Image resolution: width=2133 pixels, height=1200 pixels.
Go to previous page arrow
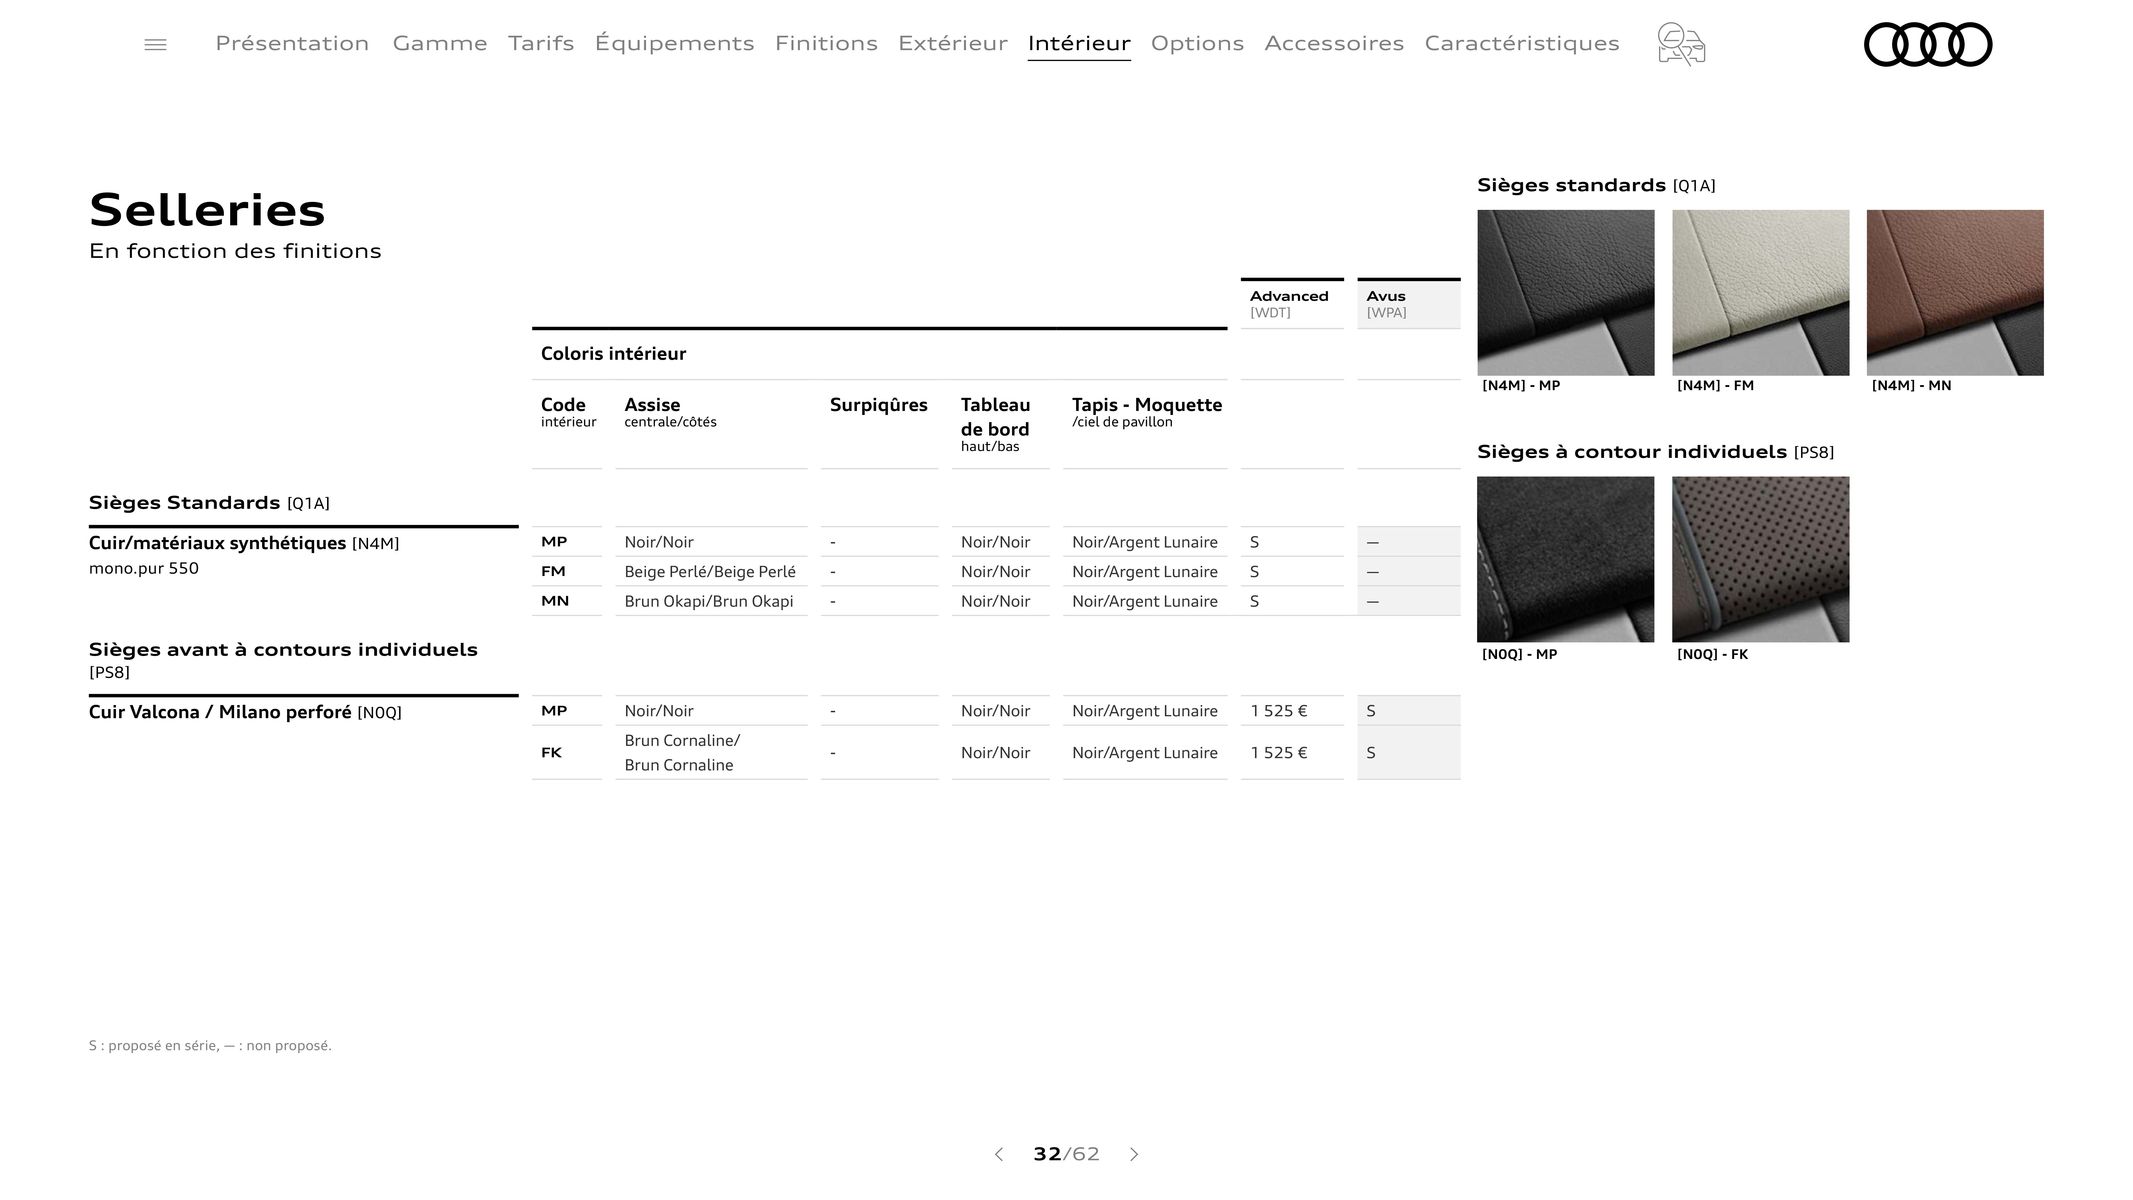pos(998,1154)
